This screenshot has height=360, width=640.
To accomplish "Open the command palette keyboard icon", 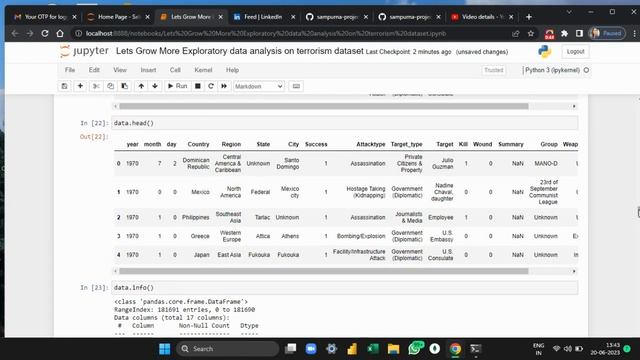I will click(296, 86).
